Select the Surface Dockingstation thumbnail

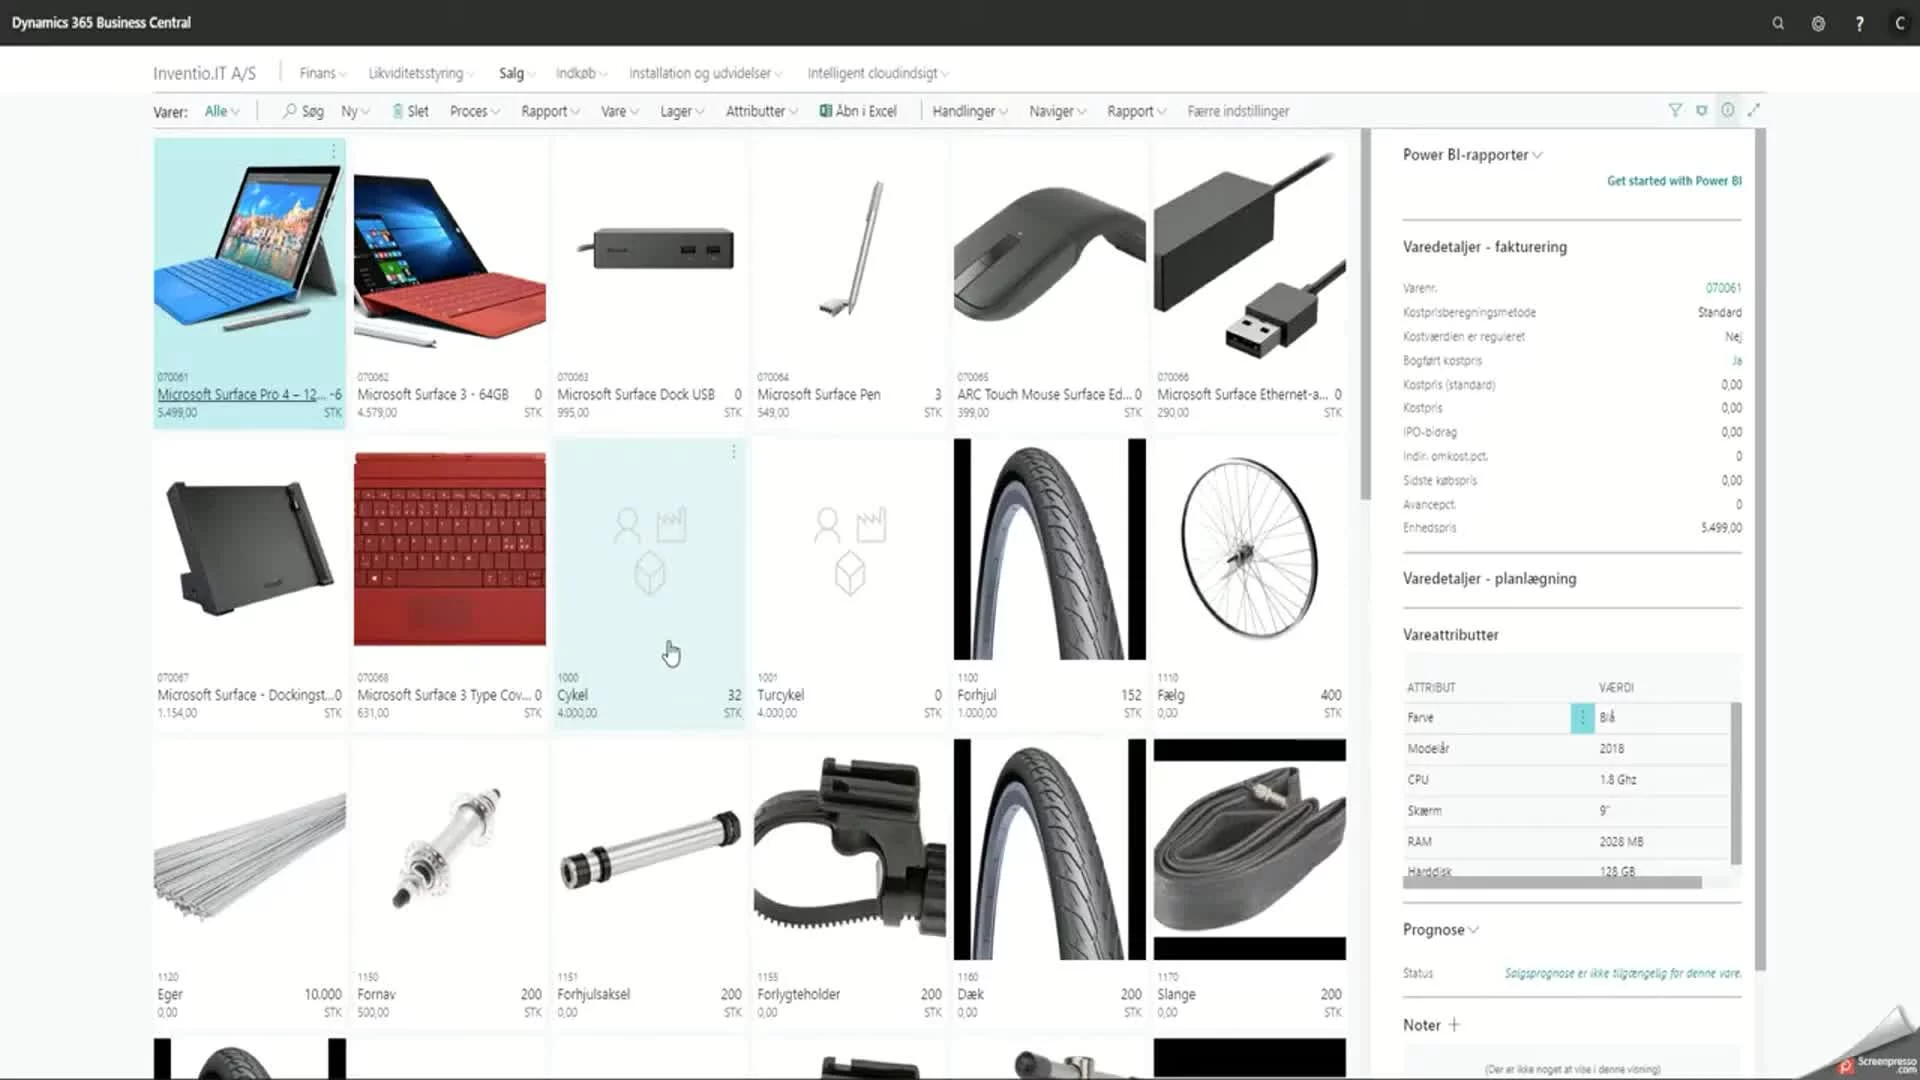(250, 550)
